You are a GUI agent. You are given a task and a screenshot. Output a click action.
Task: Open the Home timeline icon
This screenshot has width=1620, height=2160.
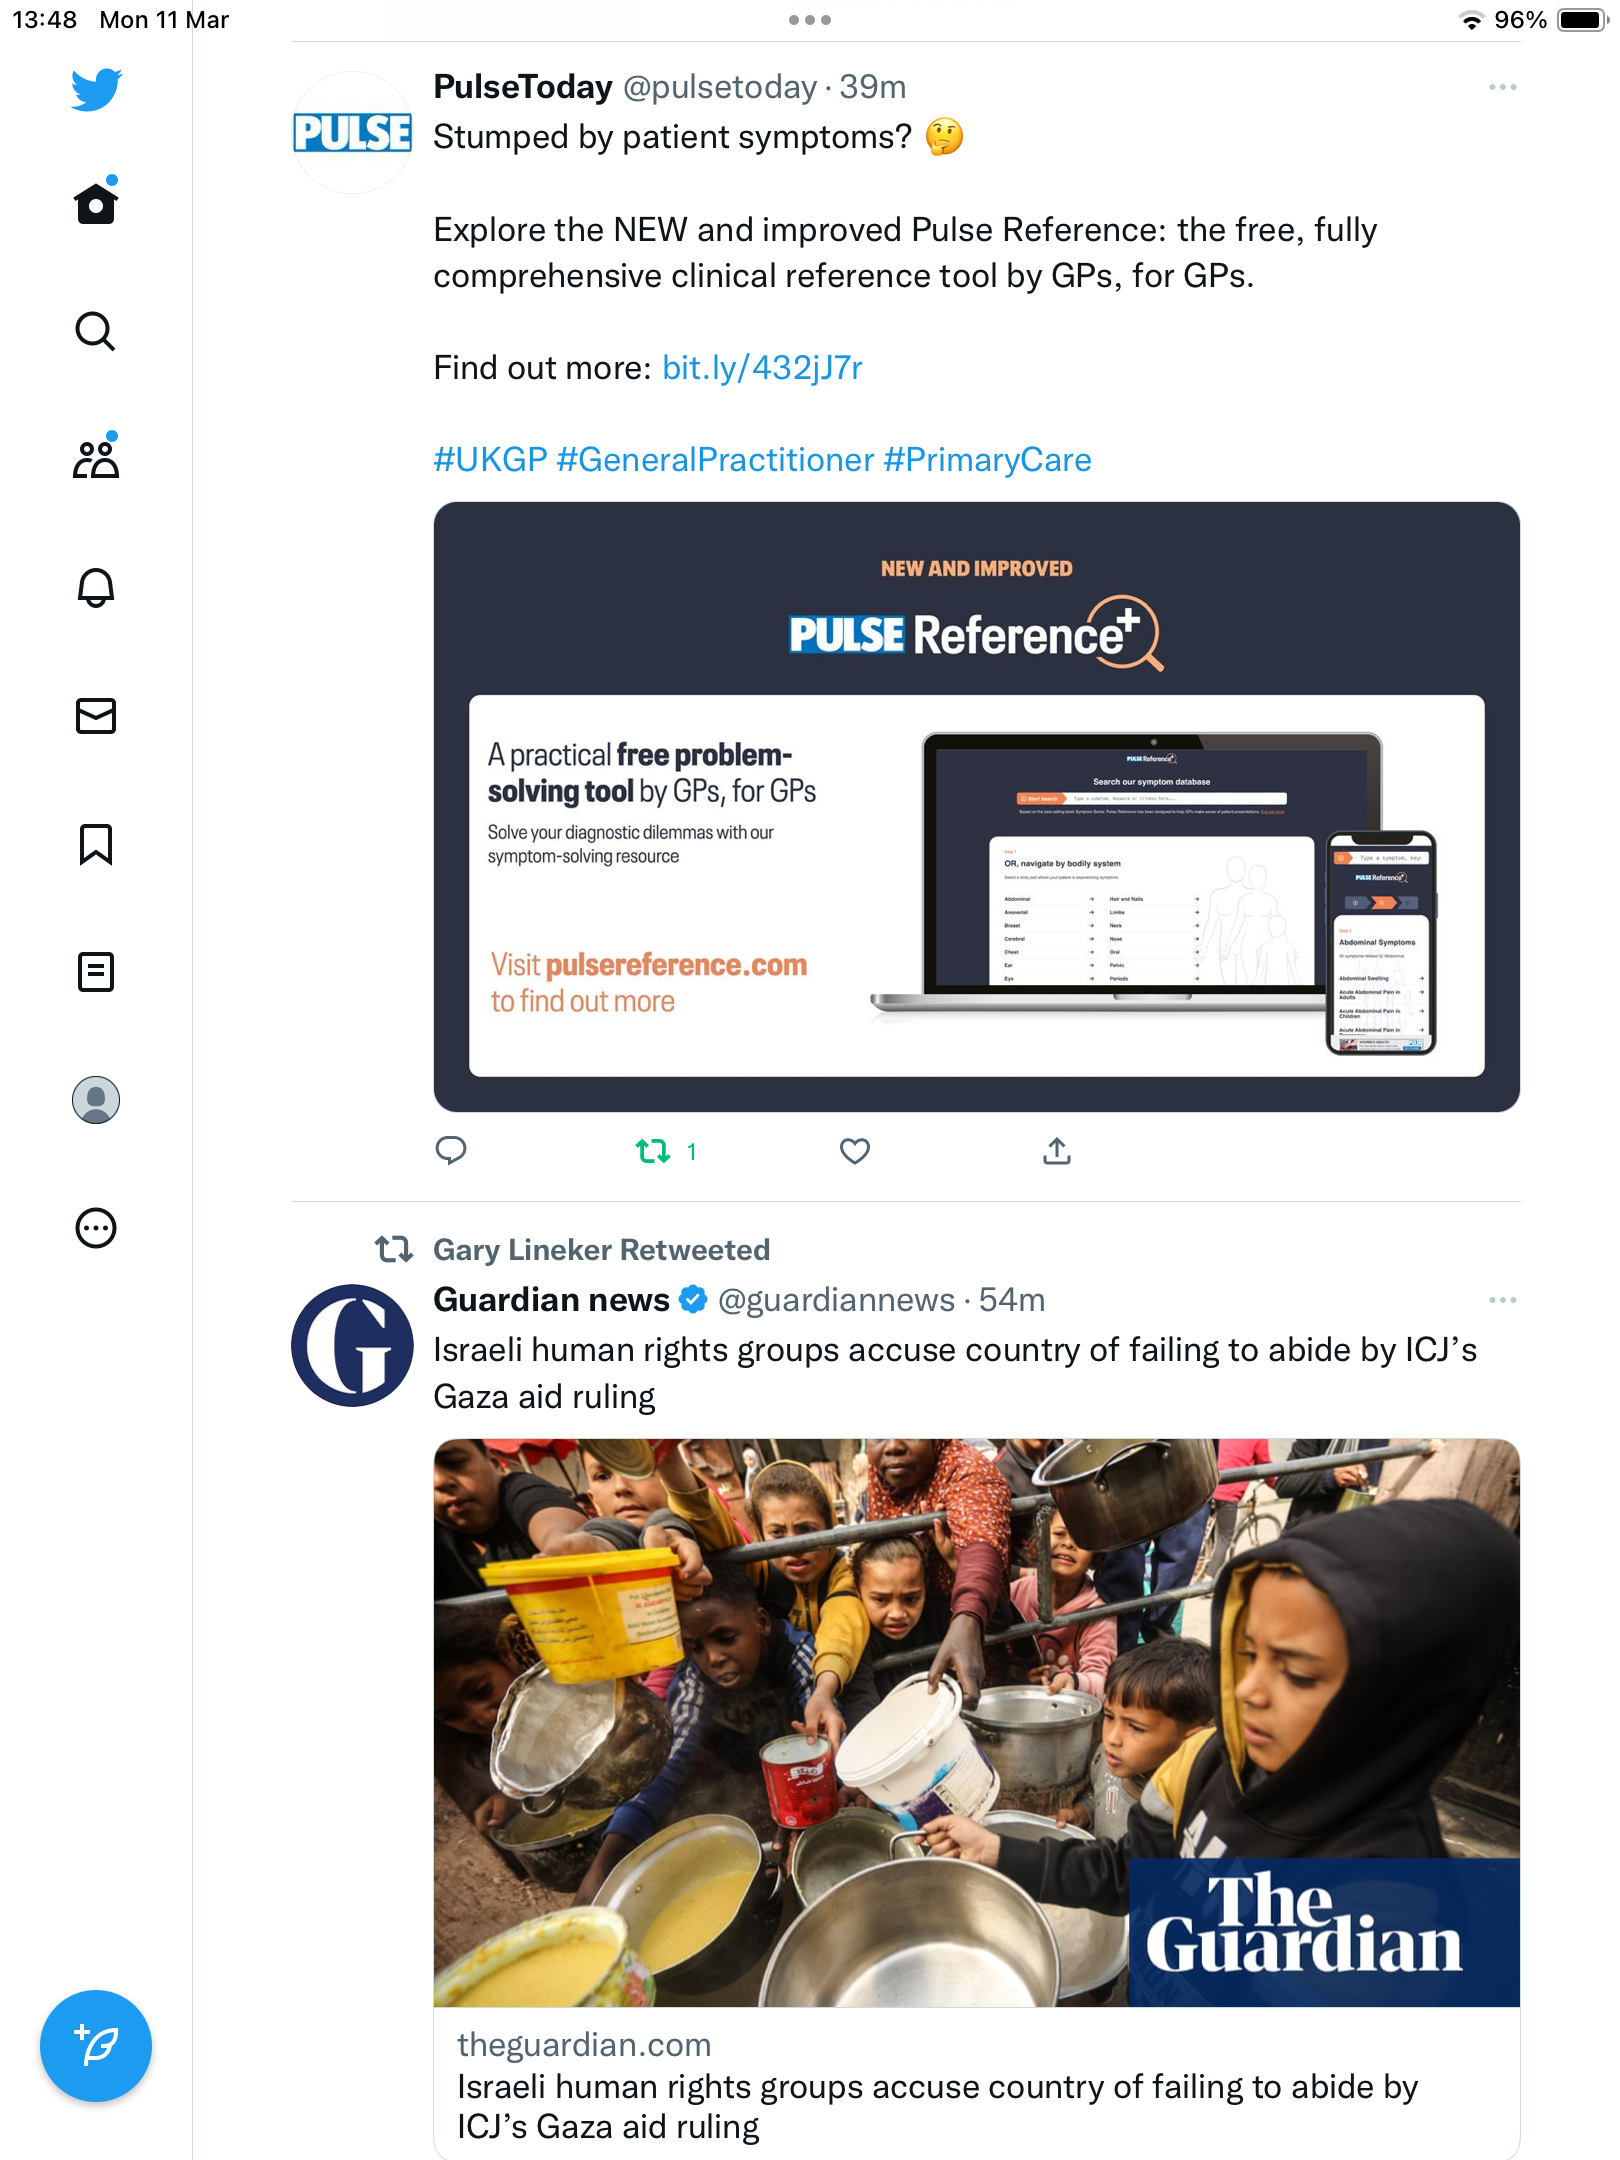point(96,203)
